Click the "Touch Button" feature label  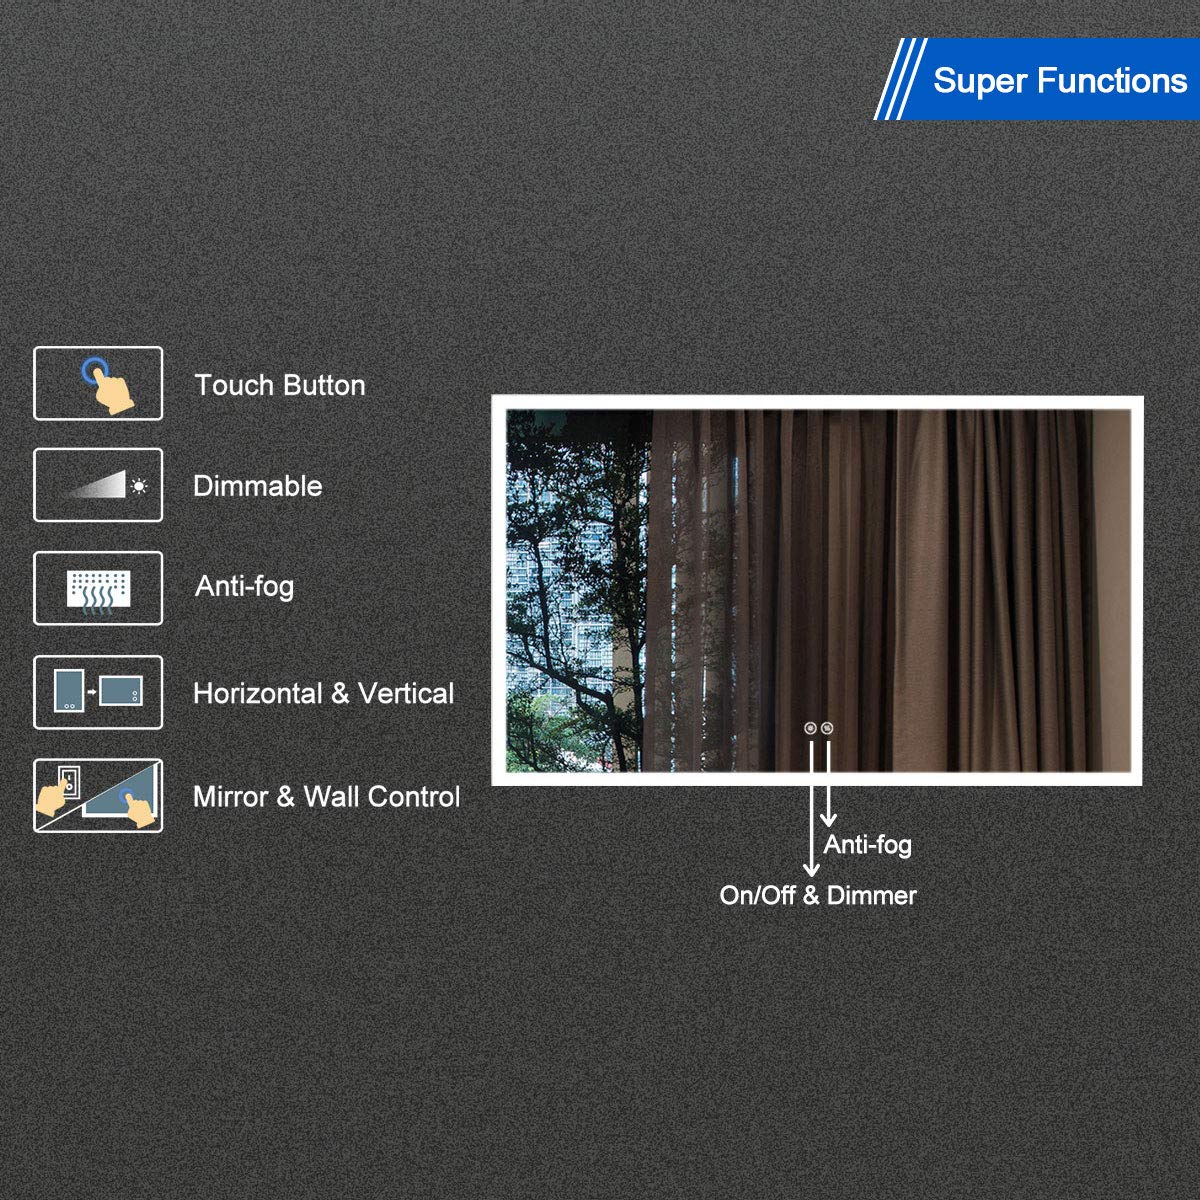pos(279,385)
